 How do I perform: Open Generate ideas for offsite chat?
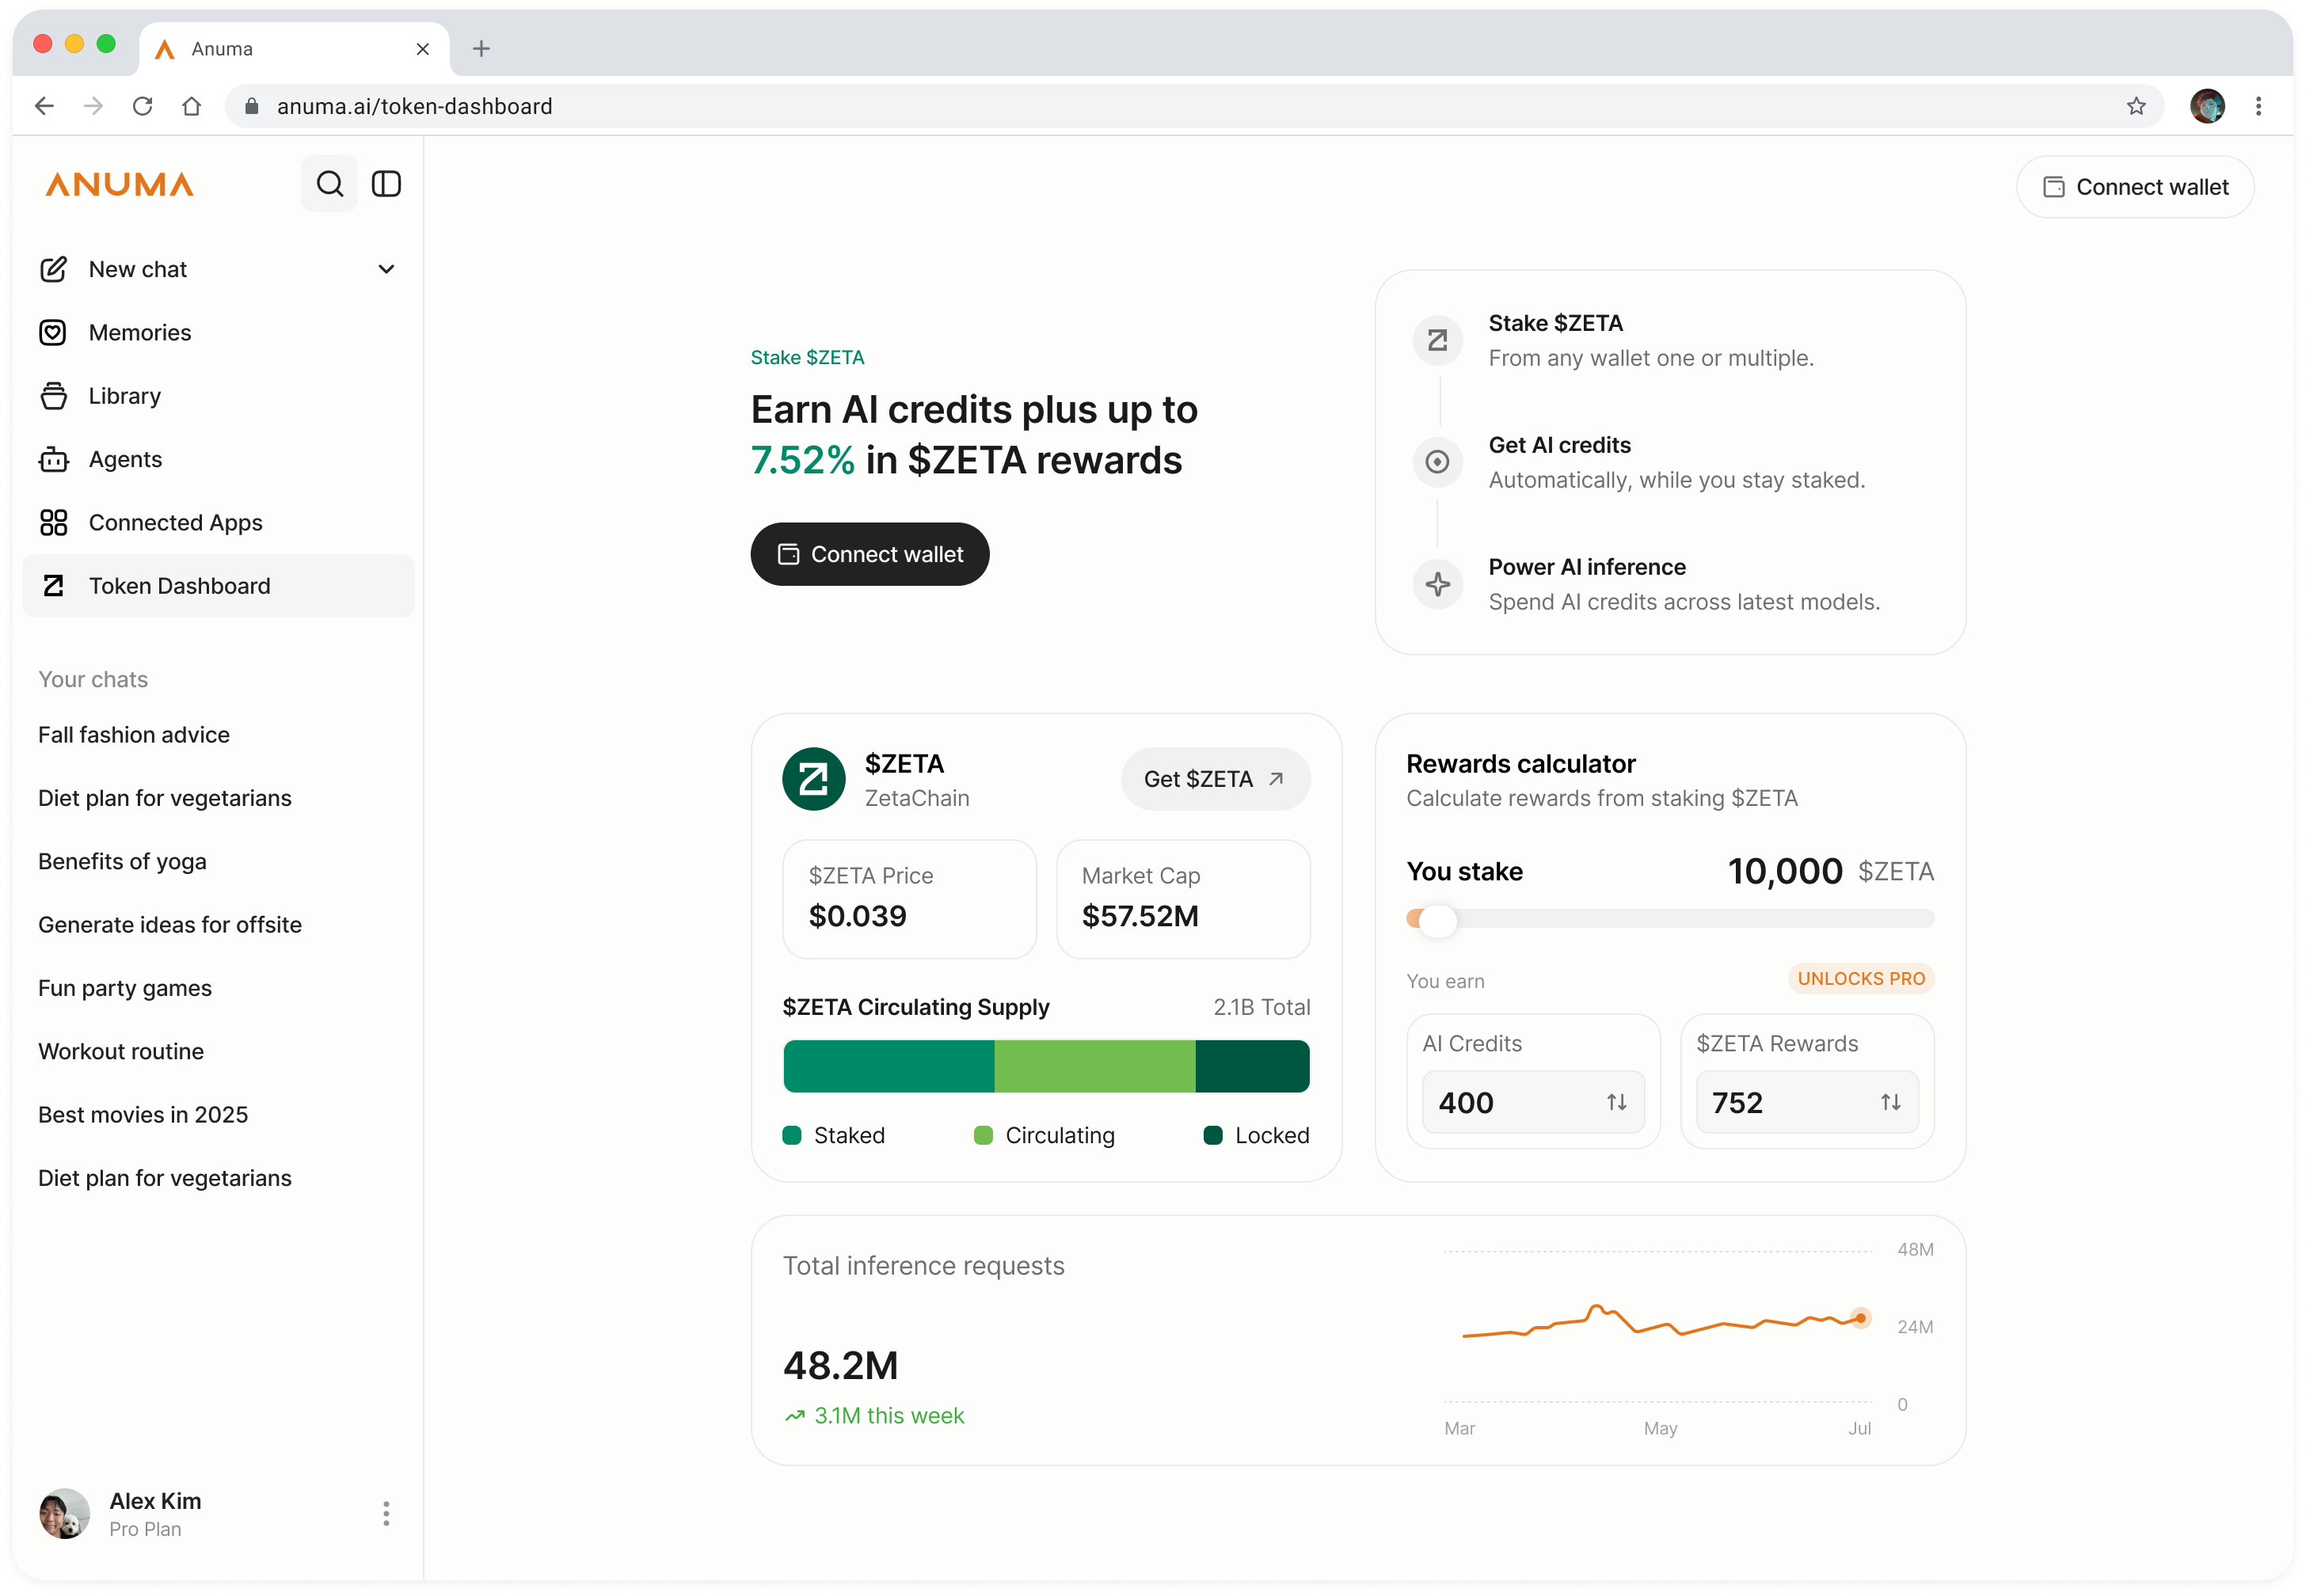click(170, 925)
